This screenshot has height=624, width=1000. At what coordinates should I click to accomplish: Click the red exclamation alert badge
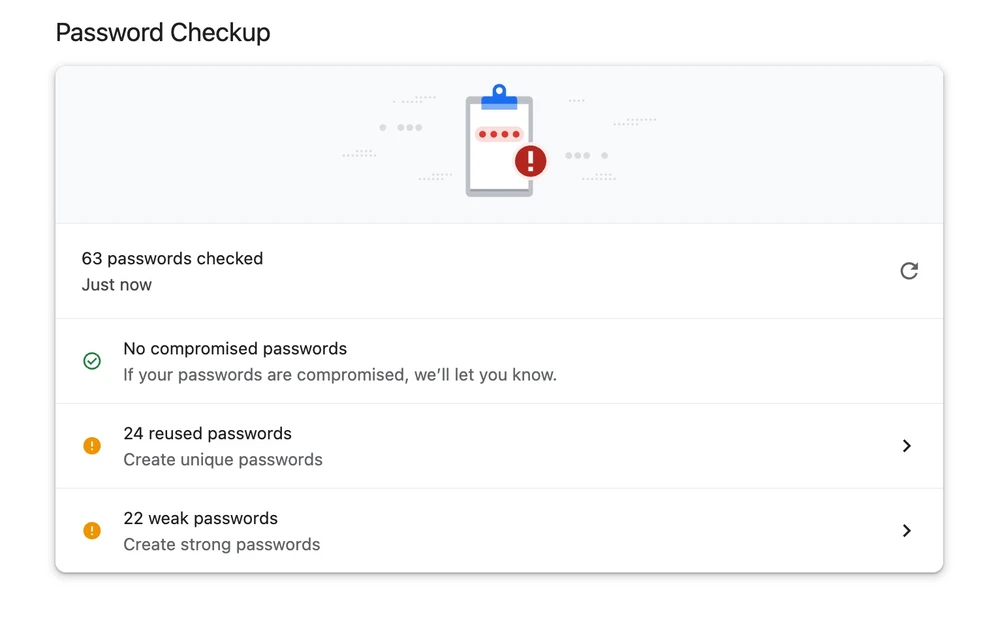point(531,160)
